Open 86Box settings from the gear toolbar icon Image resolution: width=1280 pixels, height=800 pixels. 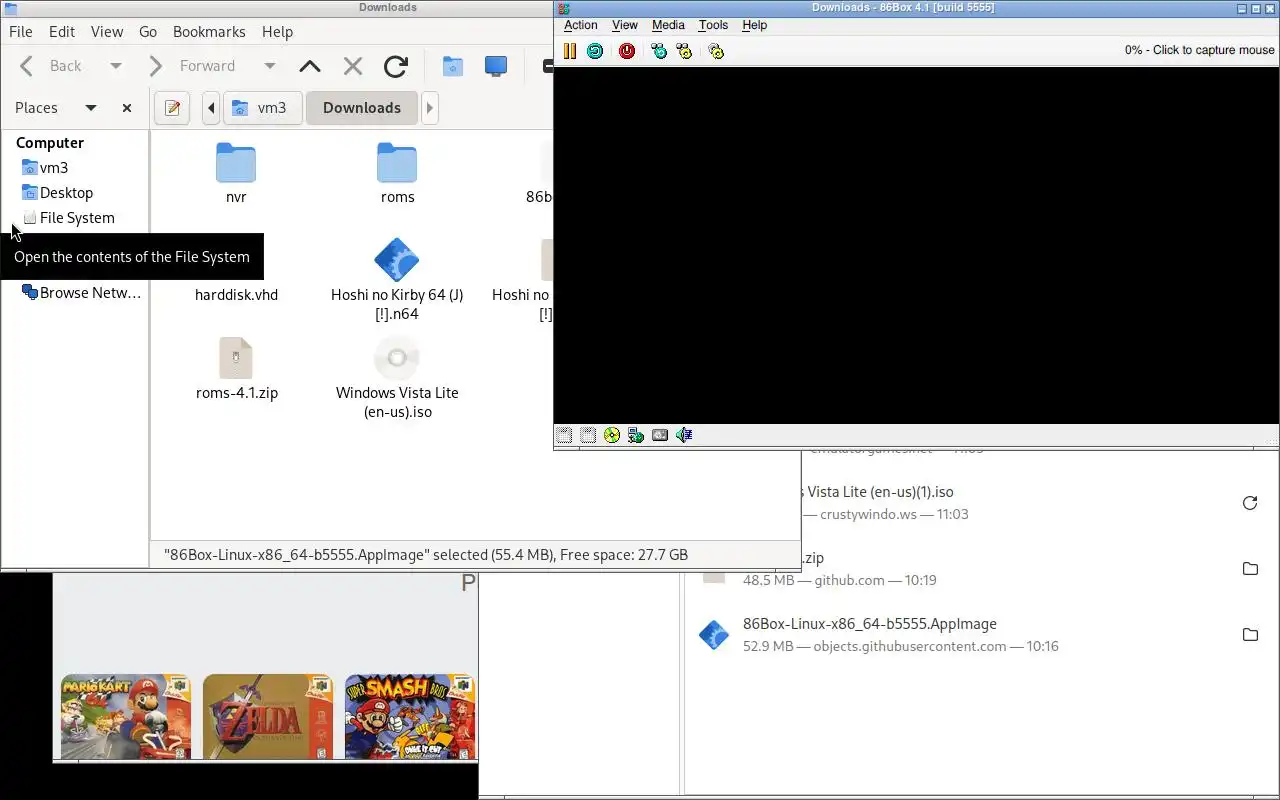pos(716,51)
